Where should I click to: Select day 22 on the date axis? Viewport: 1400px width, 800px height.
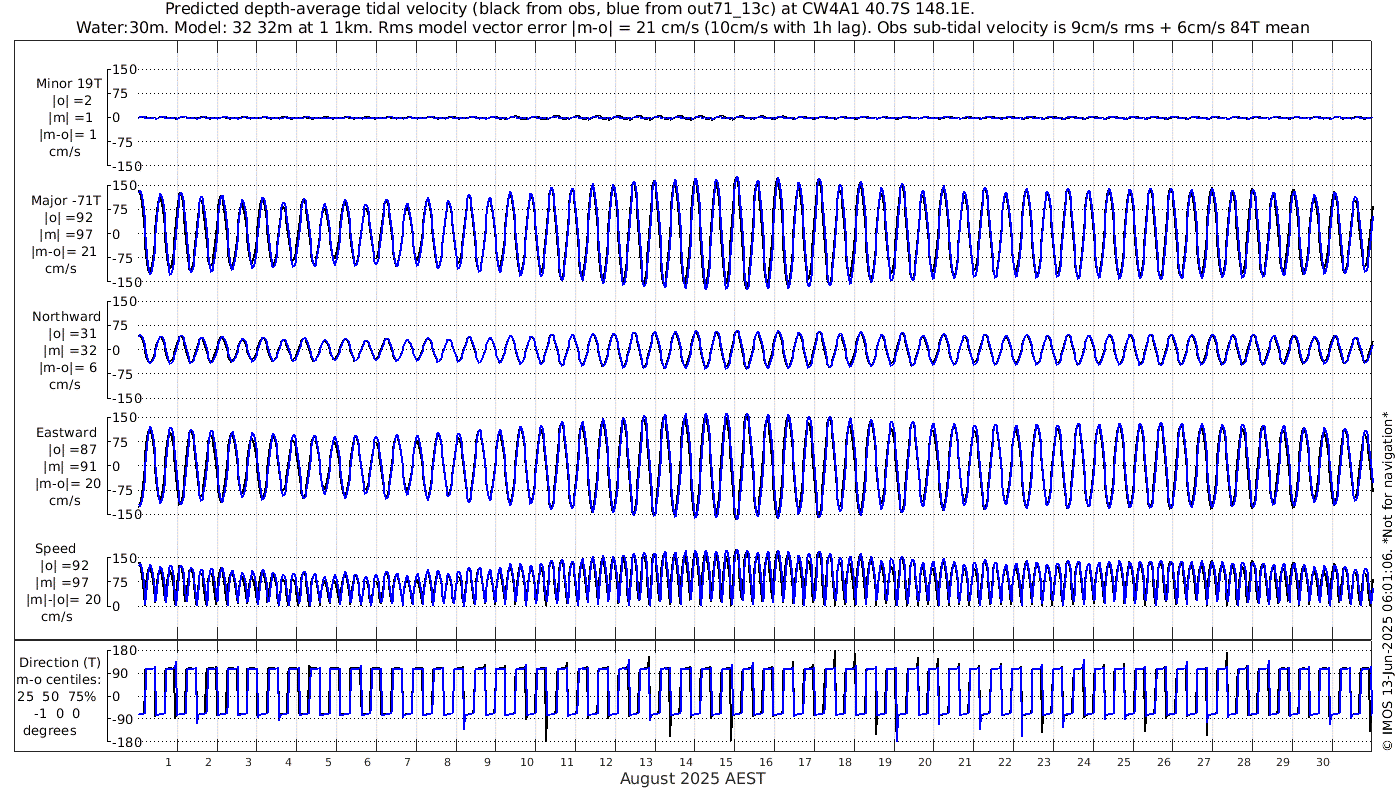click(x=1004, y=762)
